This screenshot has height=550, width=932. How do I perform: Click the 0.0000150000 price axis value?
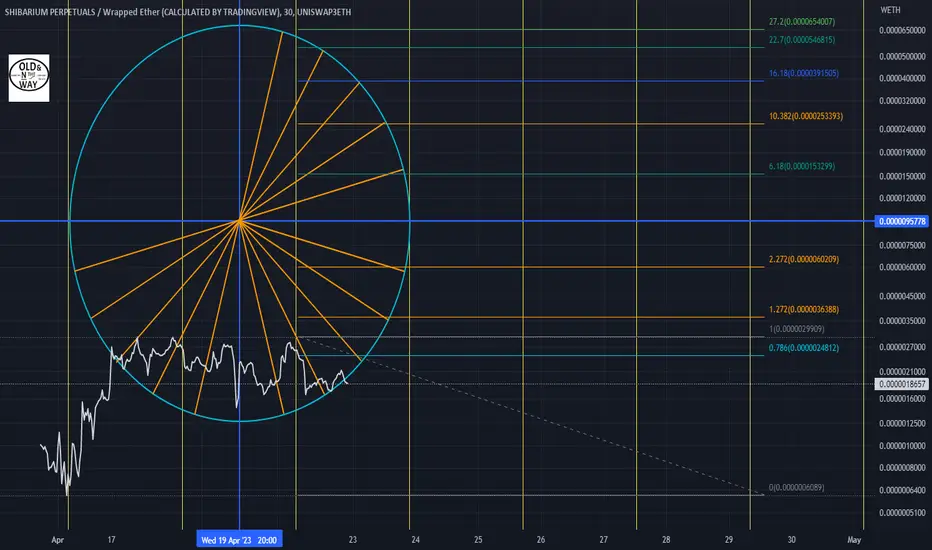click(x=902, y=177)
